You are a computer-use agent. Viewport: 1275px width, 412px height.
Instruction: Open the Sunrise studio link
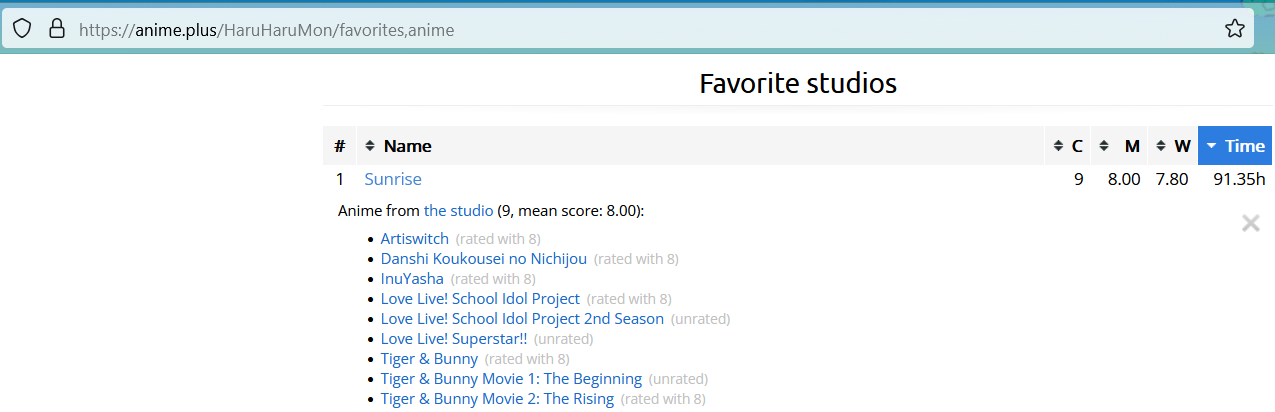(393, 179)
